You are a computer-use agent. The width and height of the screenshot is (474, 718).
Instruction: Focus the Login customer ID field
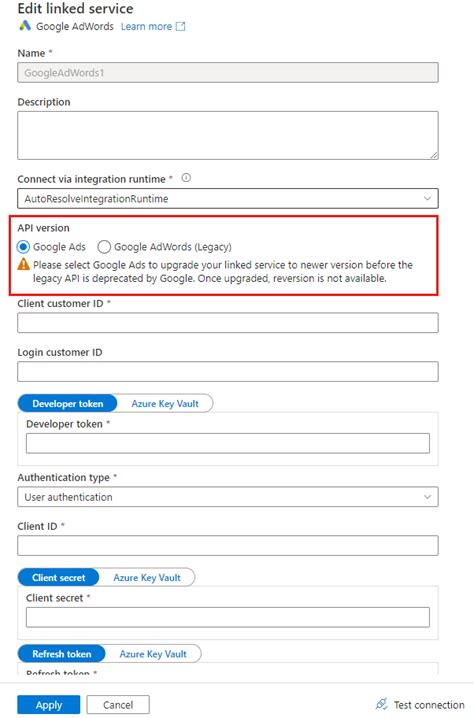(x=228, y=371)
